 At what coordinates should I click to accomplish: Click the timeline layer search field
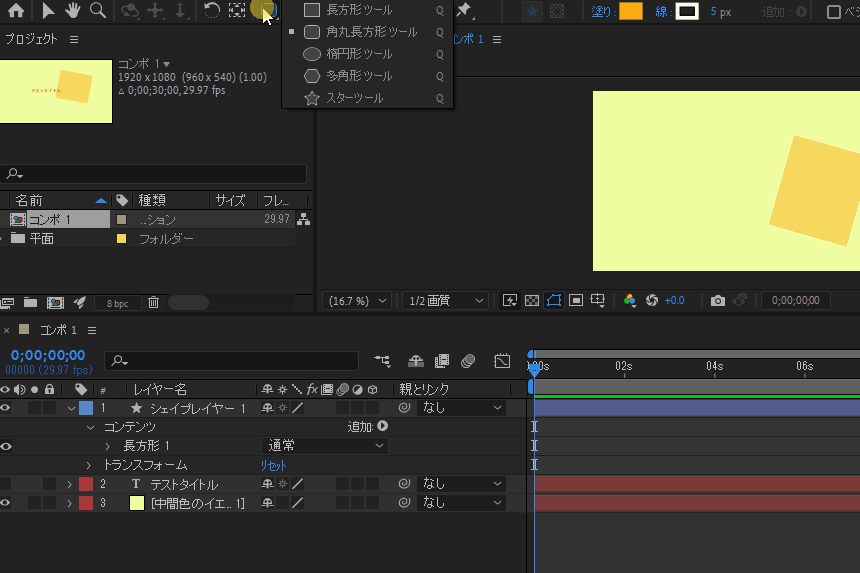[231, 361]
